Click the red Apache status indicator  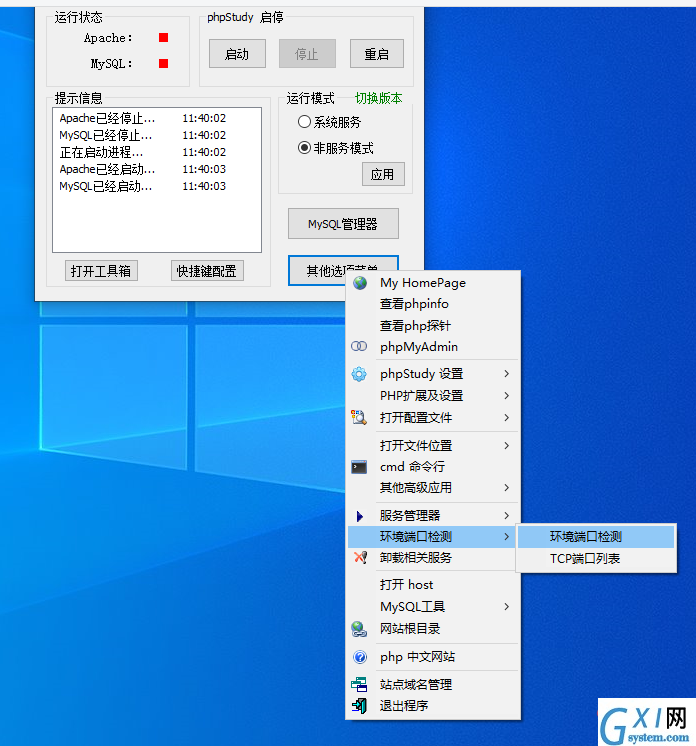pos(163,38)
